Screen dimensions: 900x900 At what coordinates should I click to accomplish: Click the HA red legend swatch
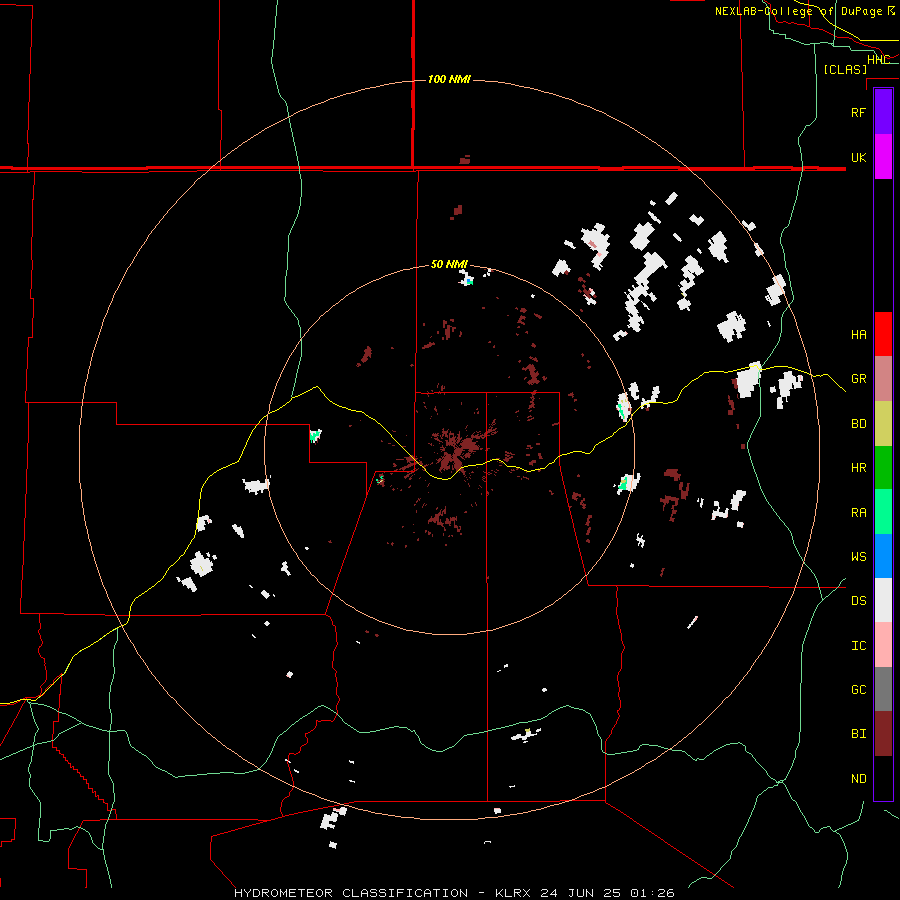coord(883,334)
